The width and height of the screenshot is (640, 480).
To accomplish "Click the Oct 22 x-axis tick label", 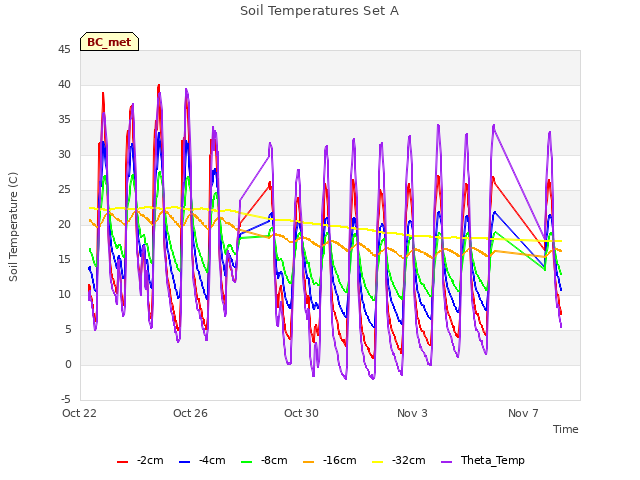I will tap(79, 413).
